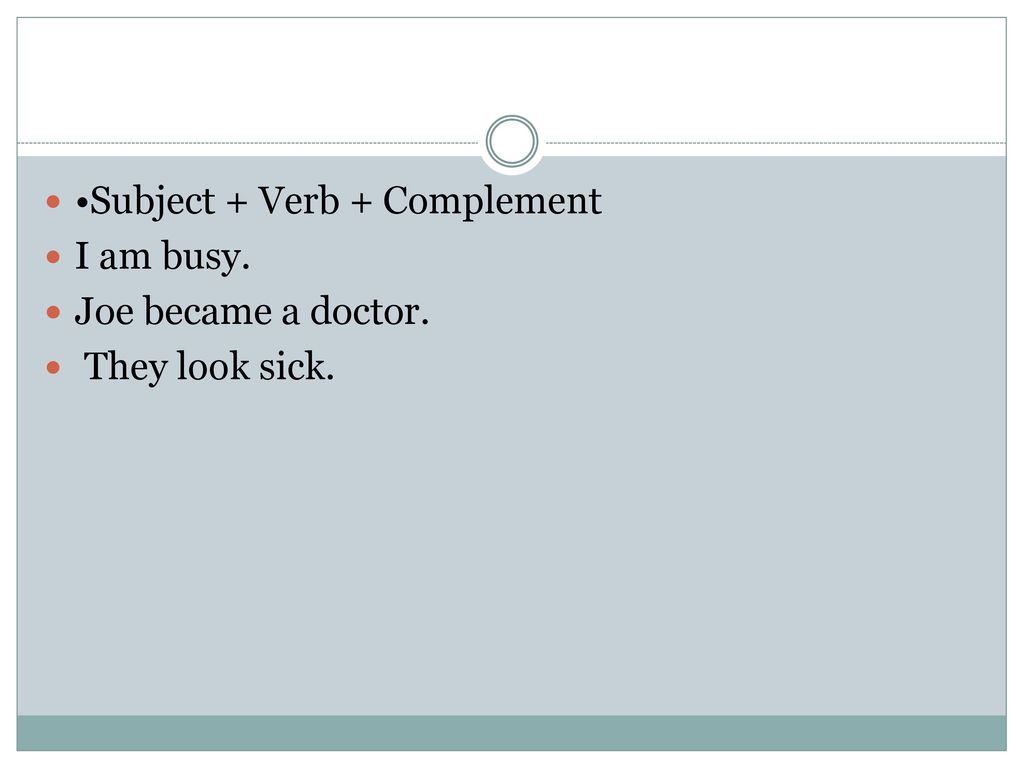1024x768 pixels.
Task: Click the word 'Joe'
Action: (104, 311)
